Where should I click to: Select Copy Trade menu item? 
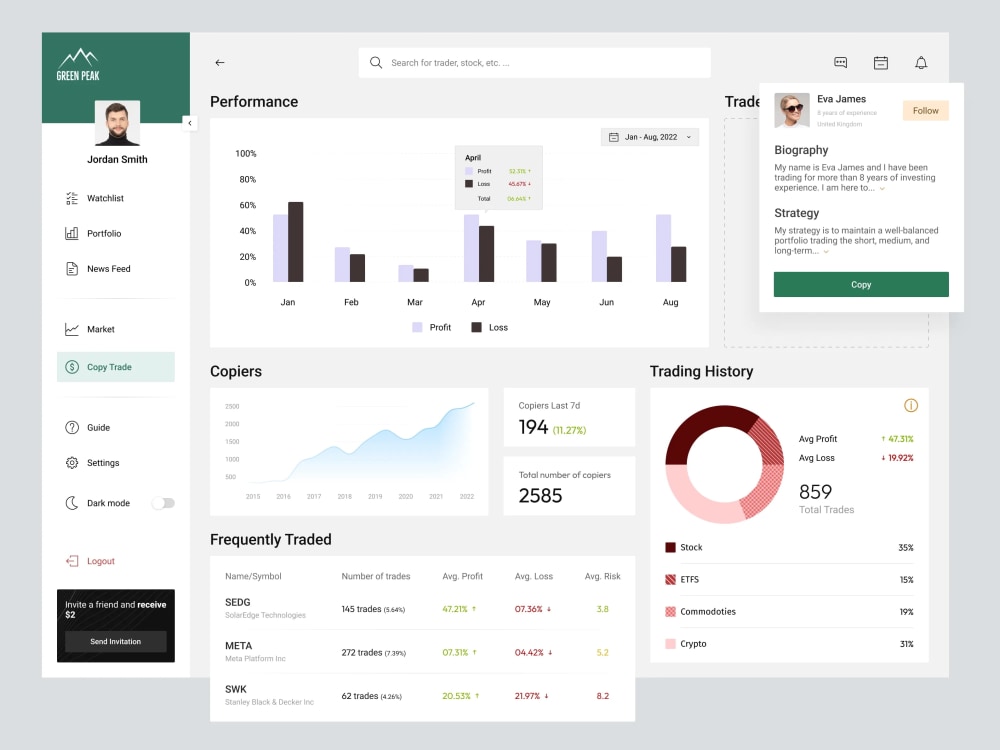click(x=115, y=367)
